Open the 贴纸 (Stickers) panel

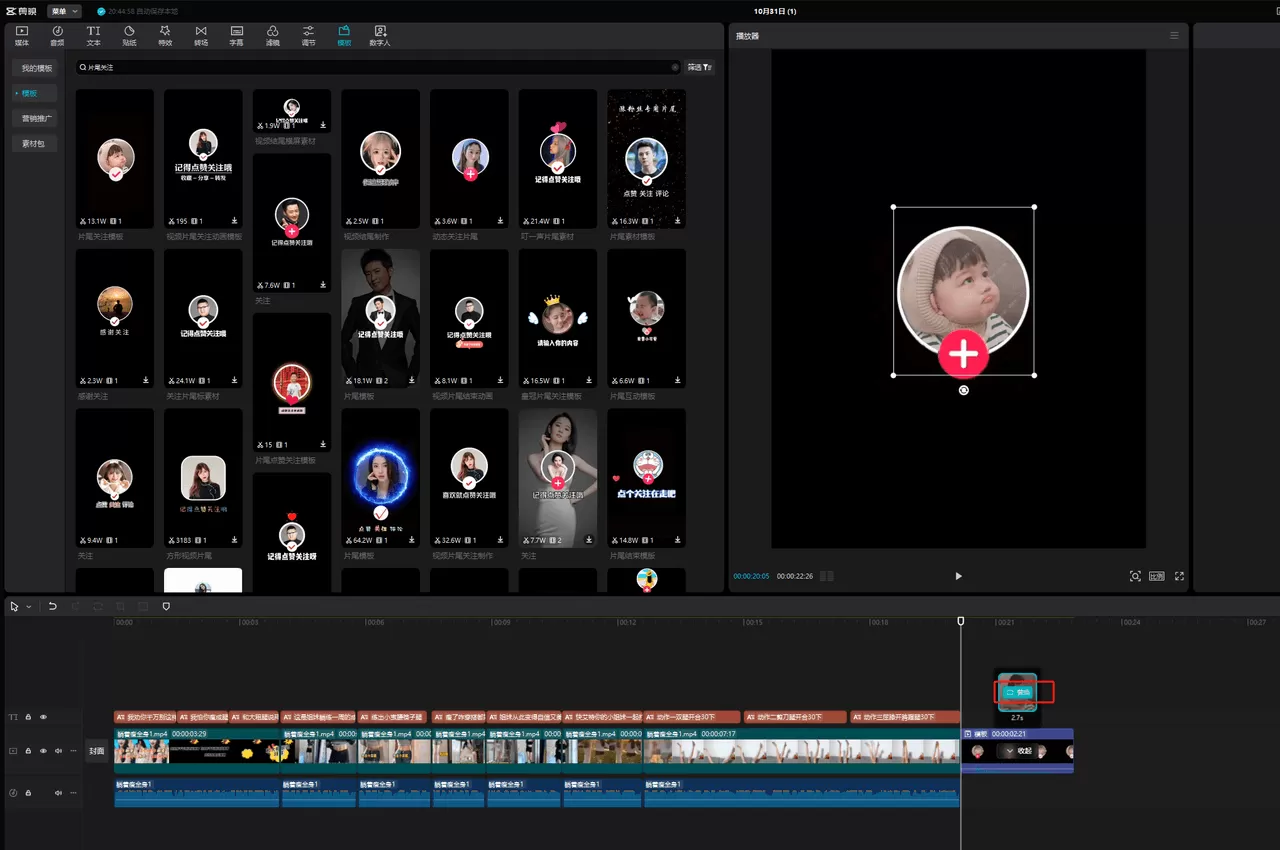(x=129, y=36)
